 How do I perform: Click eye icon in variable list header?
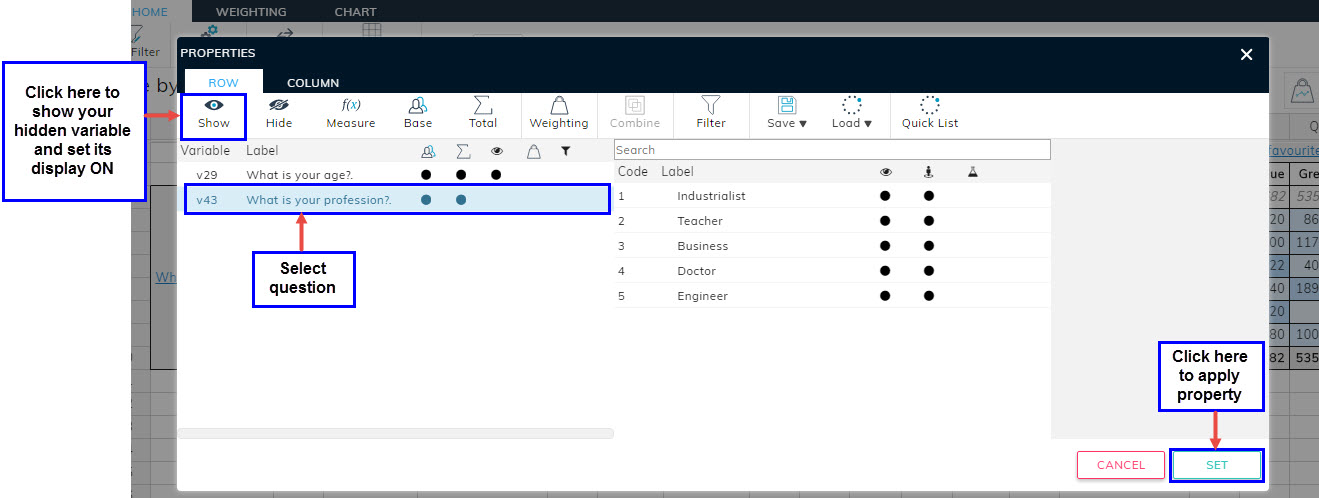point(496,151)
